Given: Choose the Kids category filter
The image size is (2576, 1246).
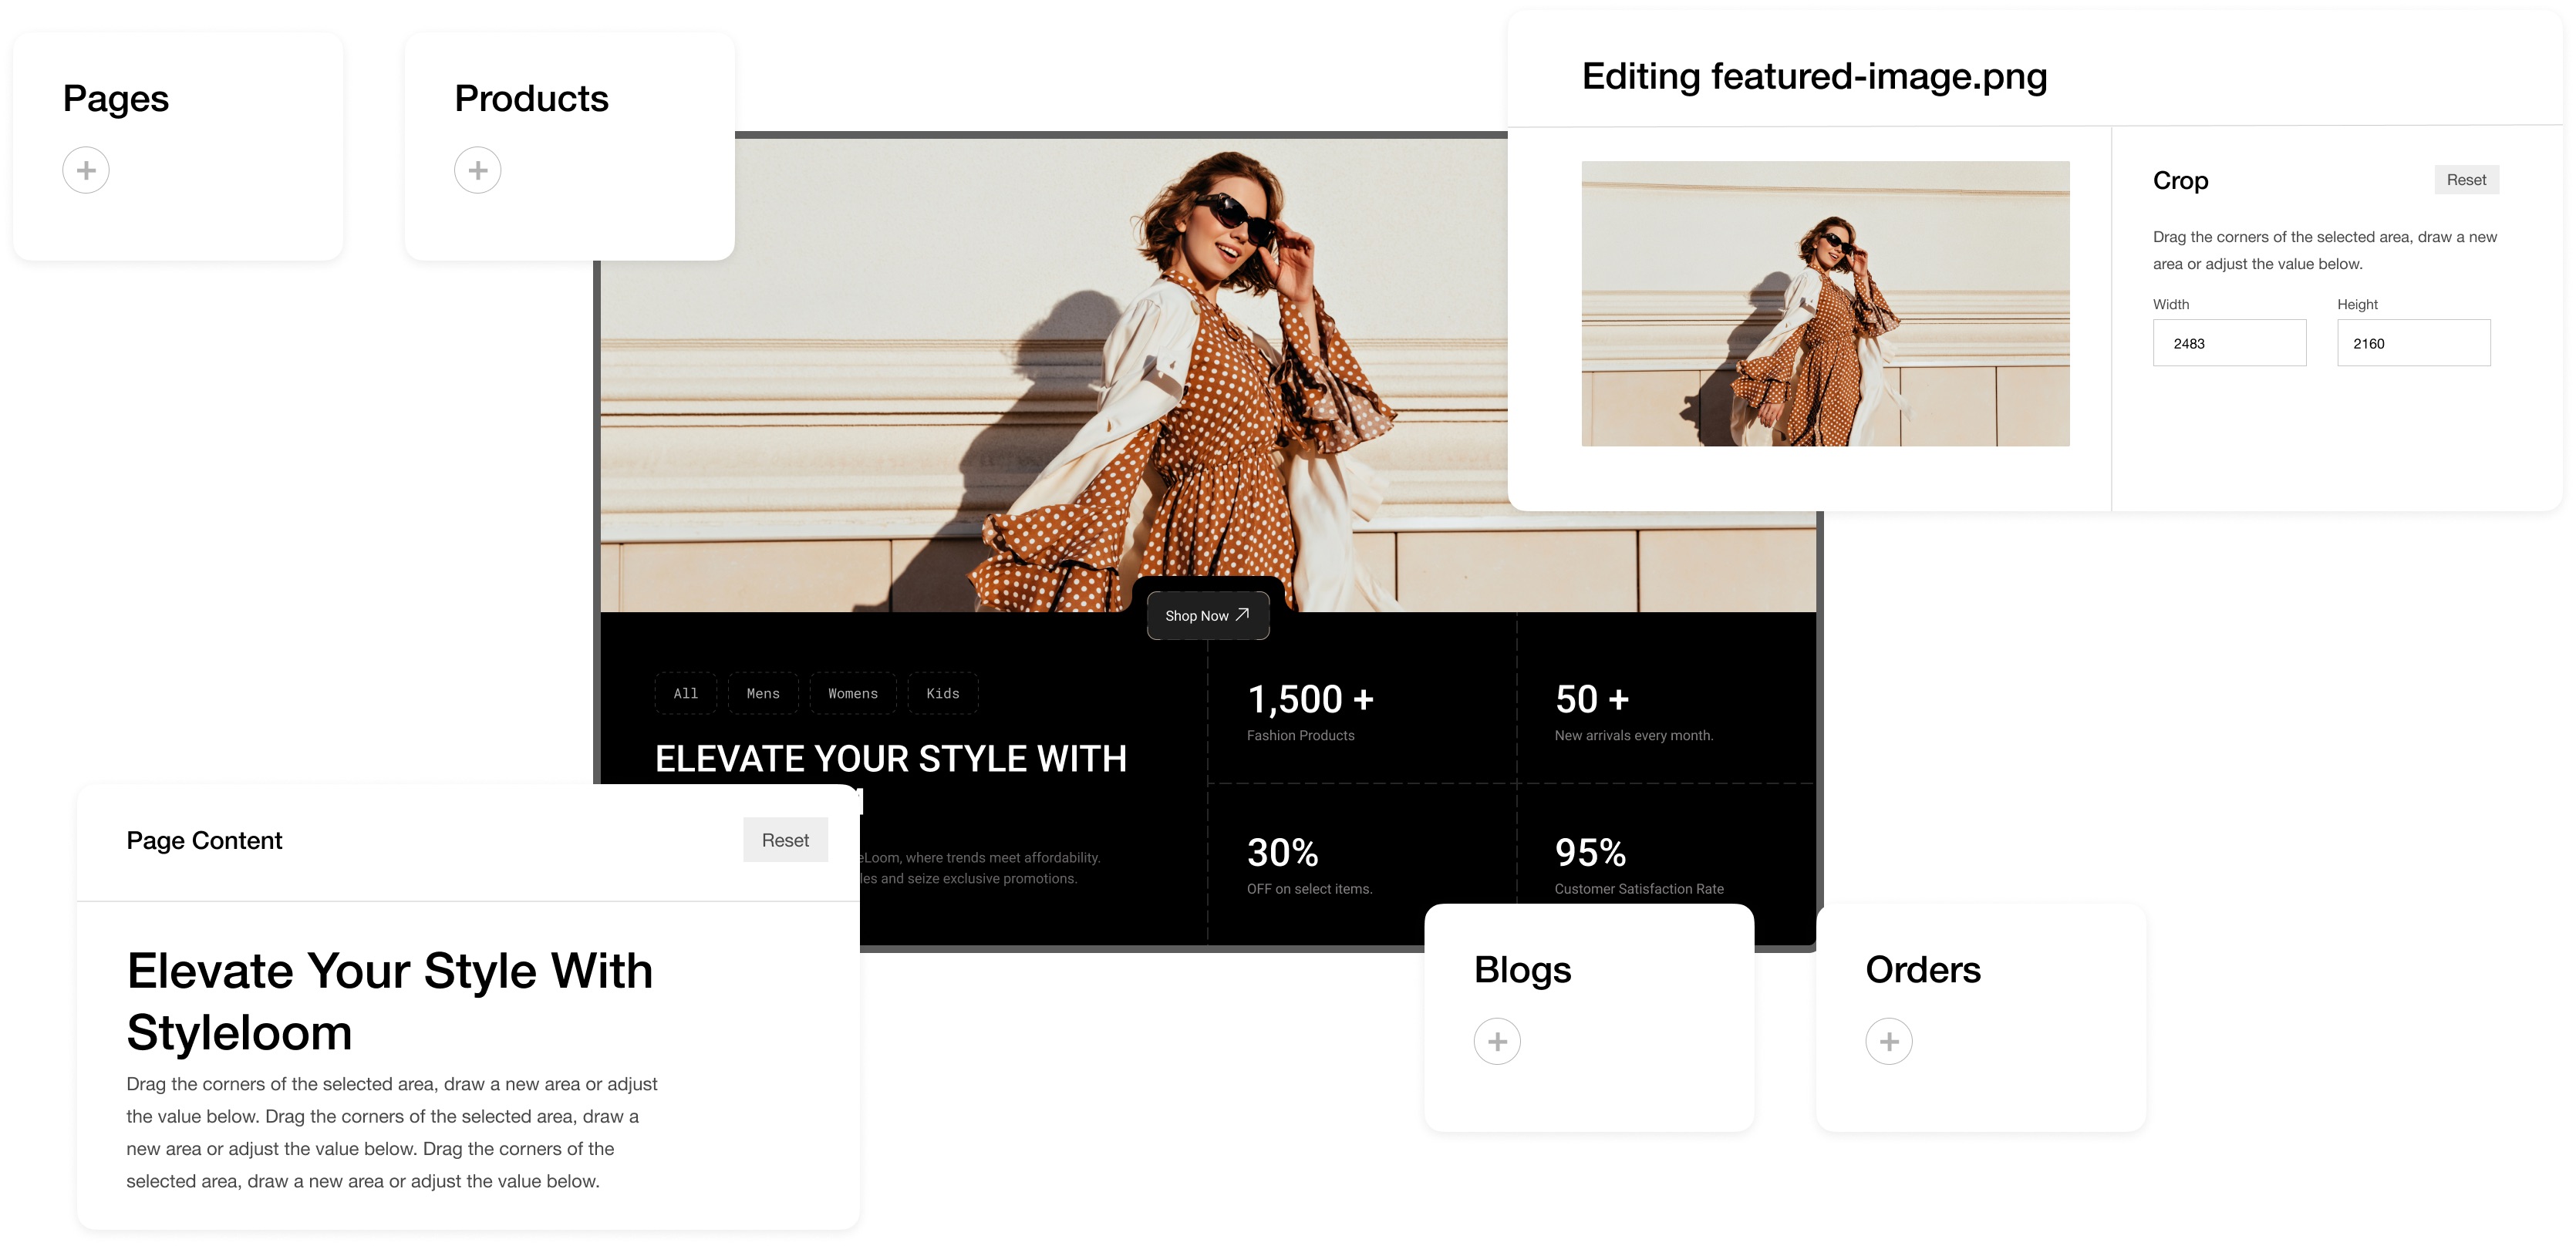Looking at the screenshot, I should pyautogui.click(x=943, y=693).
